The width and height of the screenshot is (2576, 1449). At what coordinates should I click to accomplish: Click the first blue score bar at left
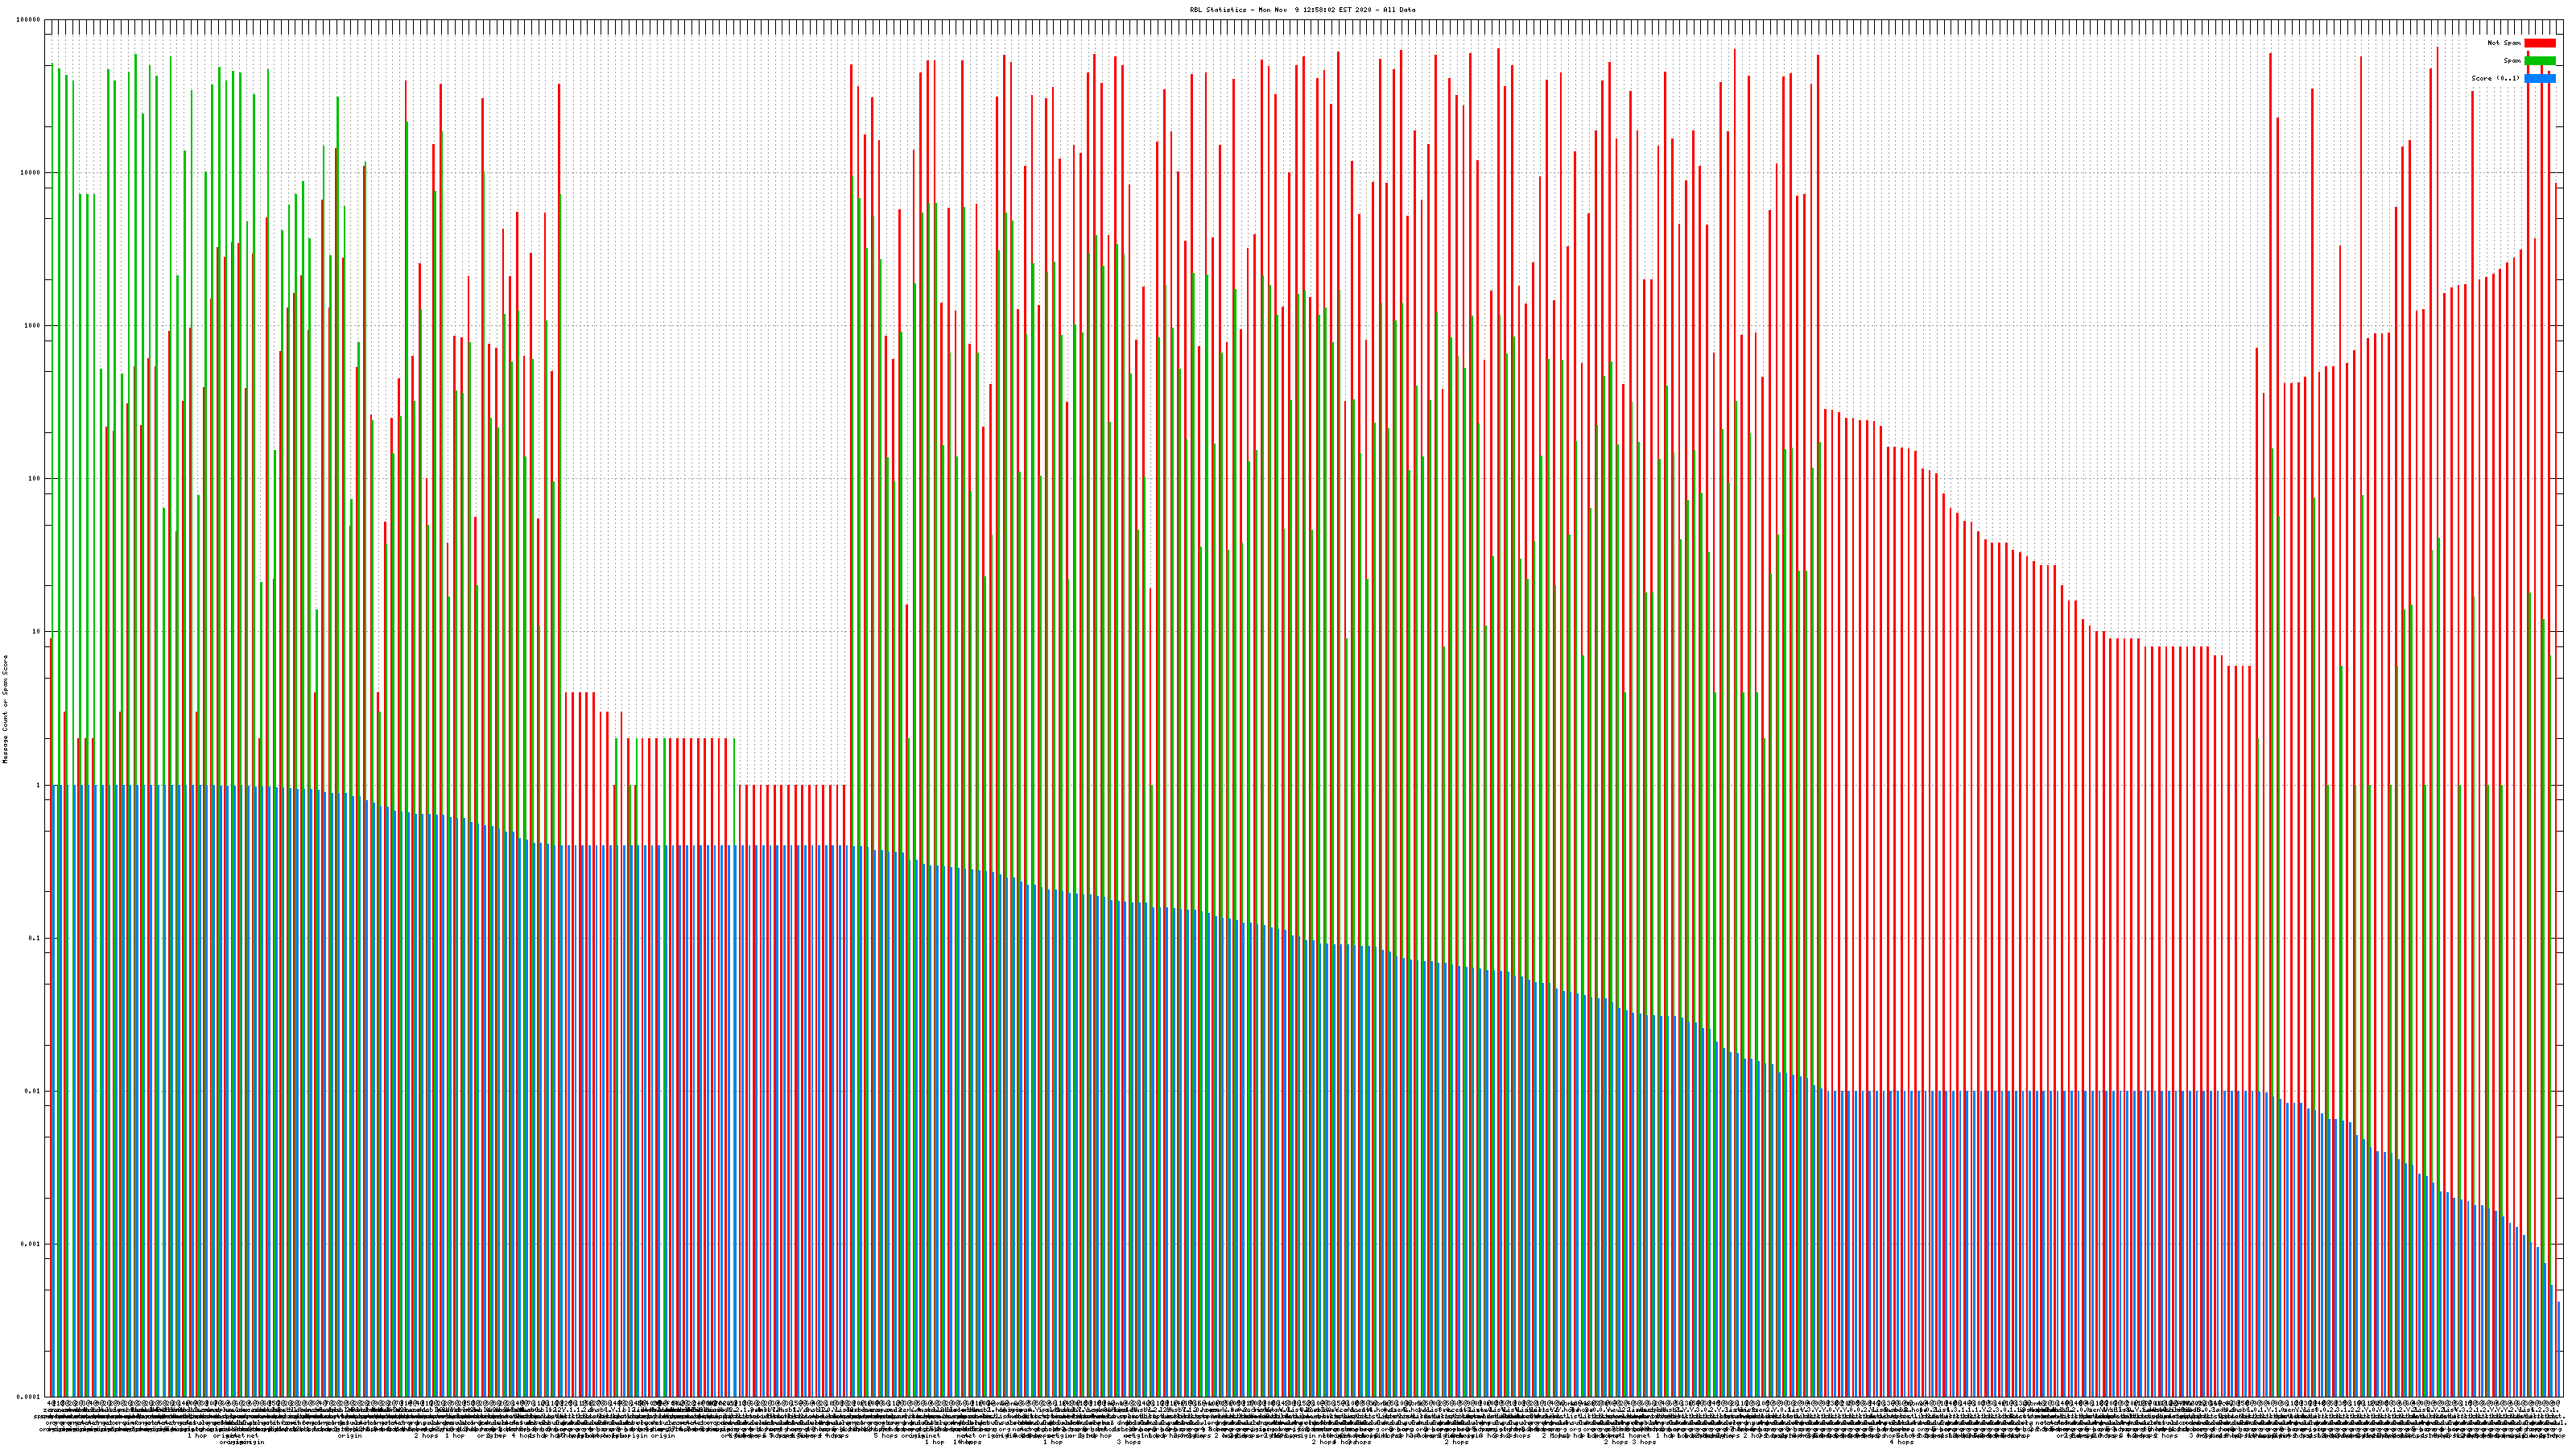pyautogui.click(x=54, y=1090)
